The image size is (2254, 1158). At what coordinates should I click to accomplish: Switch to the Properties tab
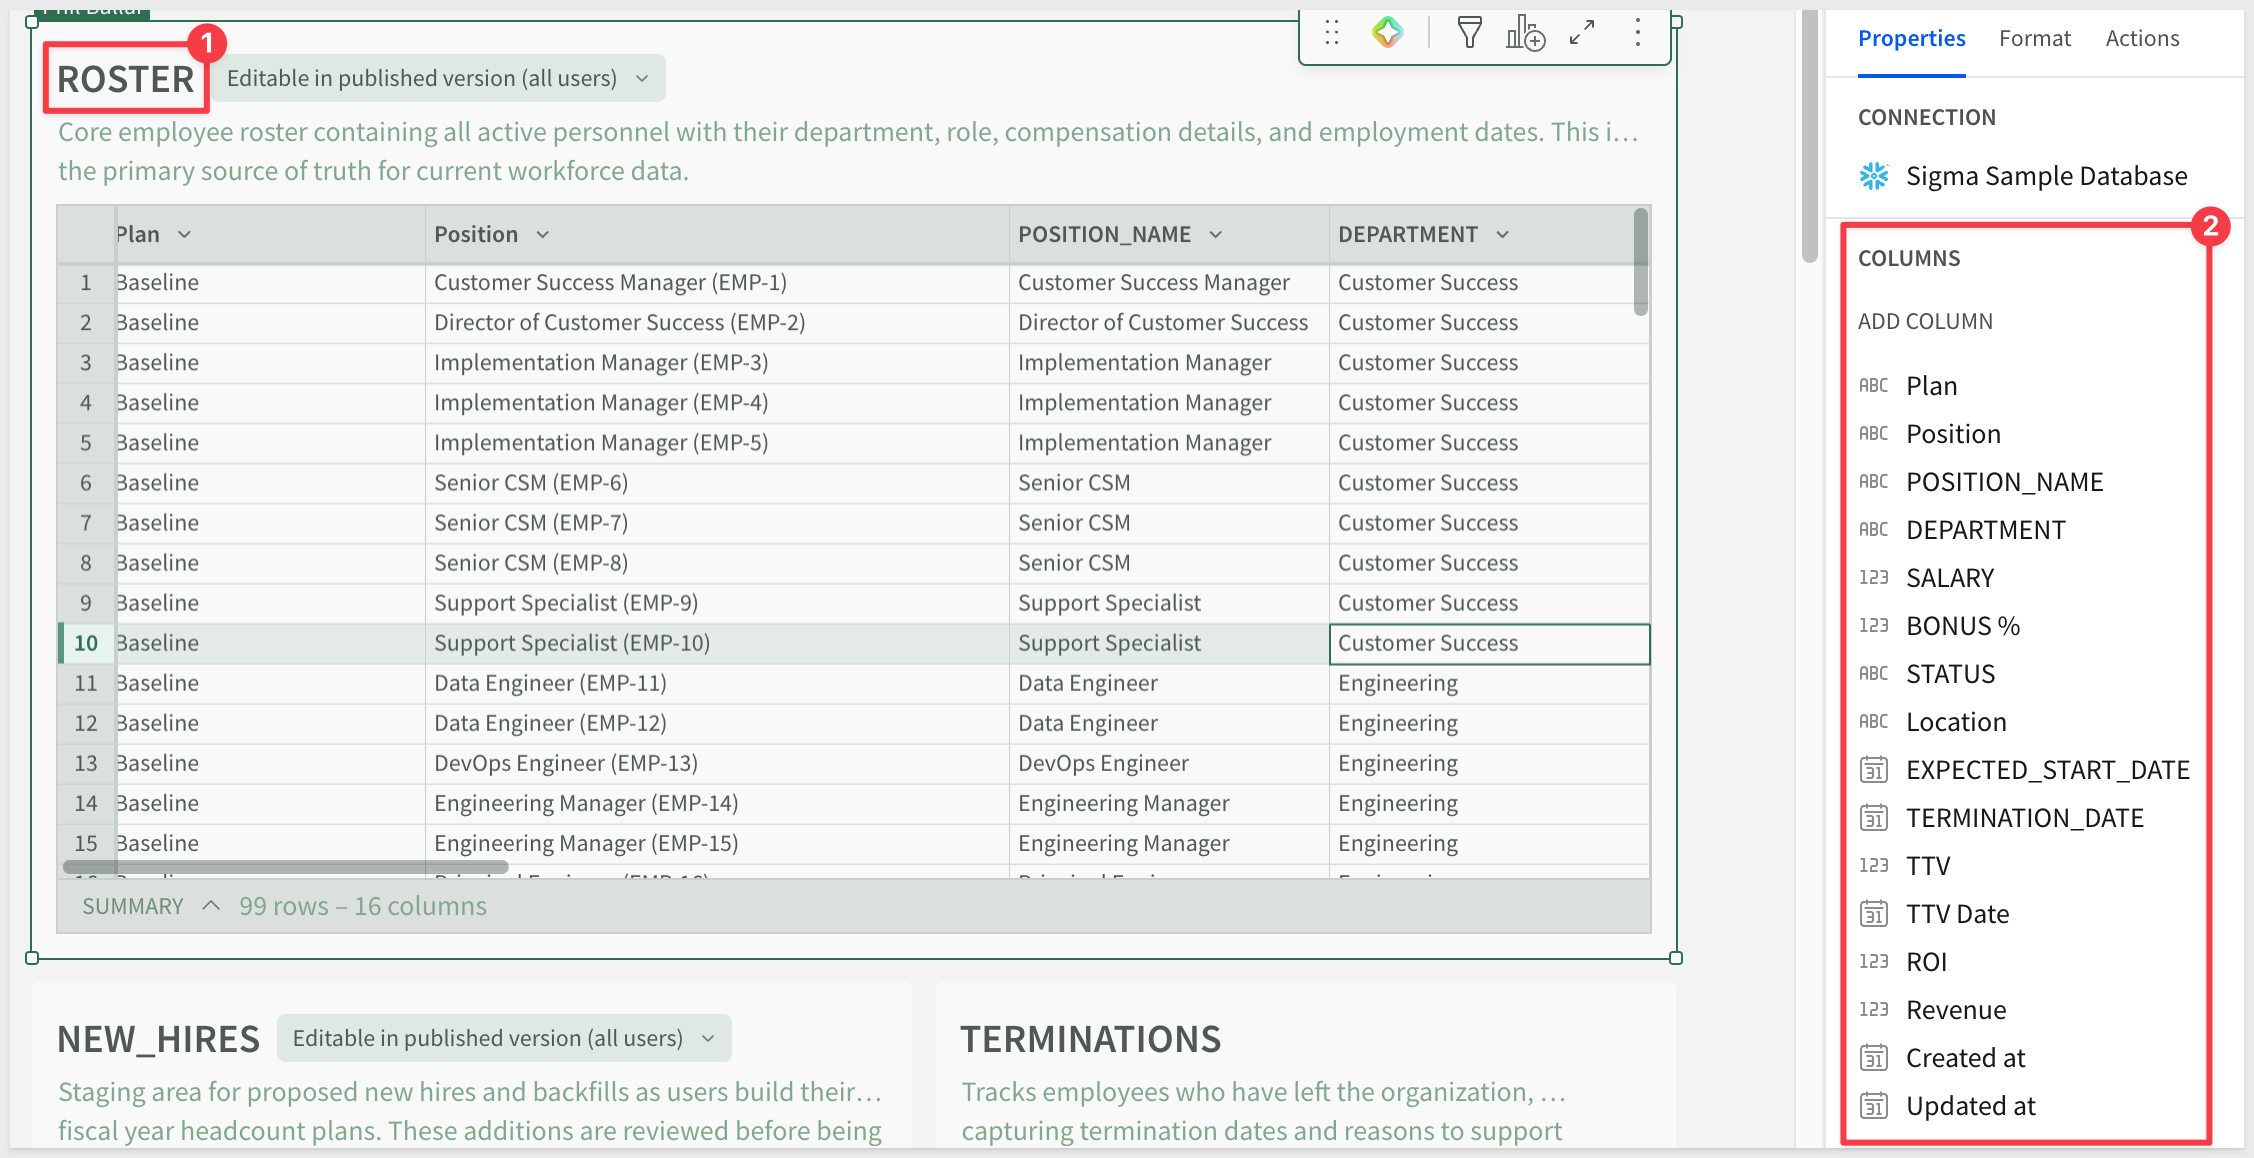pos(1911,39)
